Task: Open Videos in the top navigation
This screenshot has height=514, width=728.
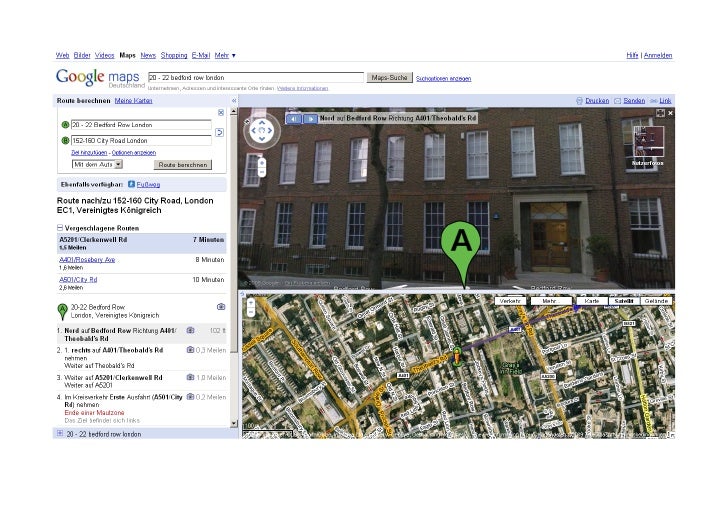Action: pyautogui.click(x=104, y=55)
